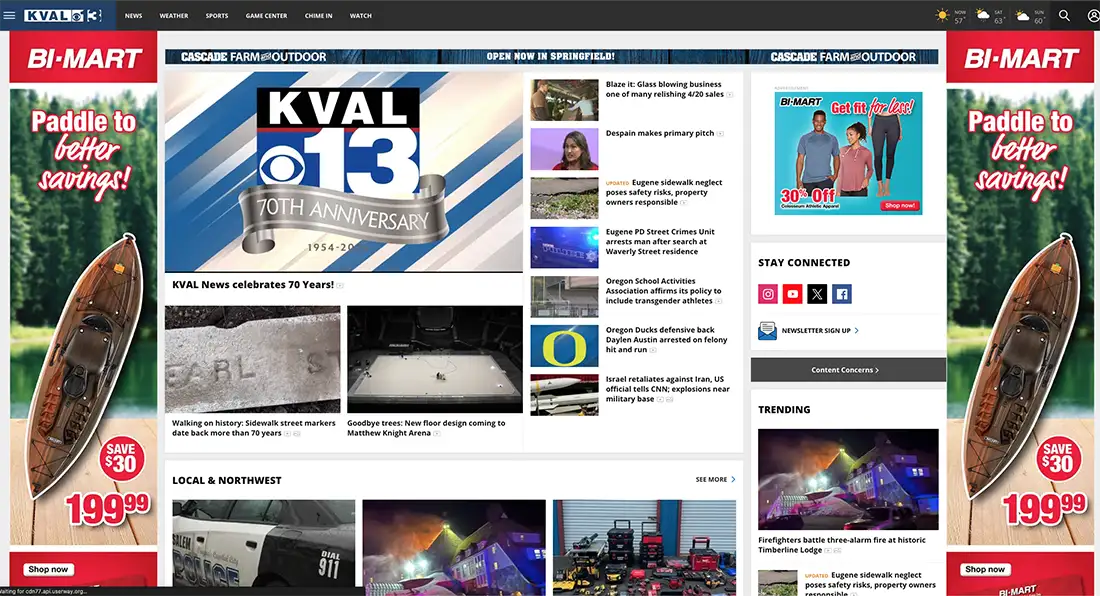Screen dimensions: 1100x596
Task: Click the Content Concerns button
Action: coord(847,370)
